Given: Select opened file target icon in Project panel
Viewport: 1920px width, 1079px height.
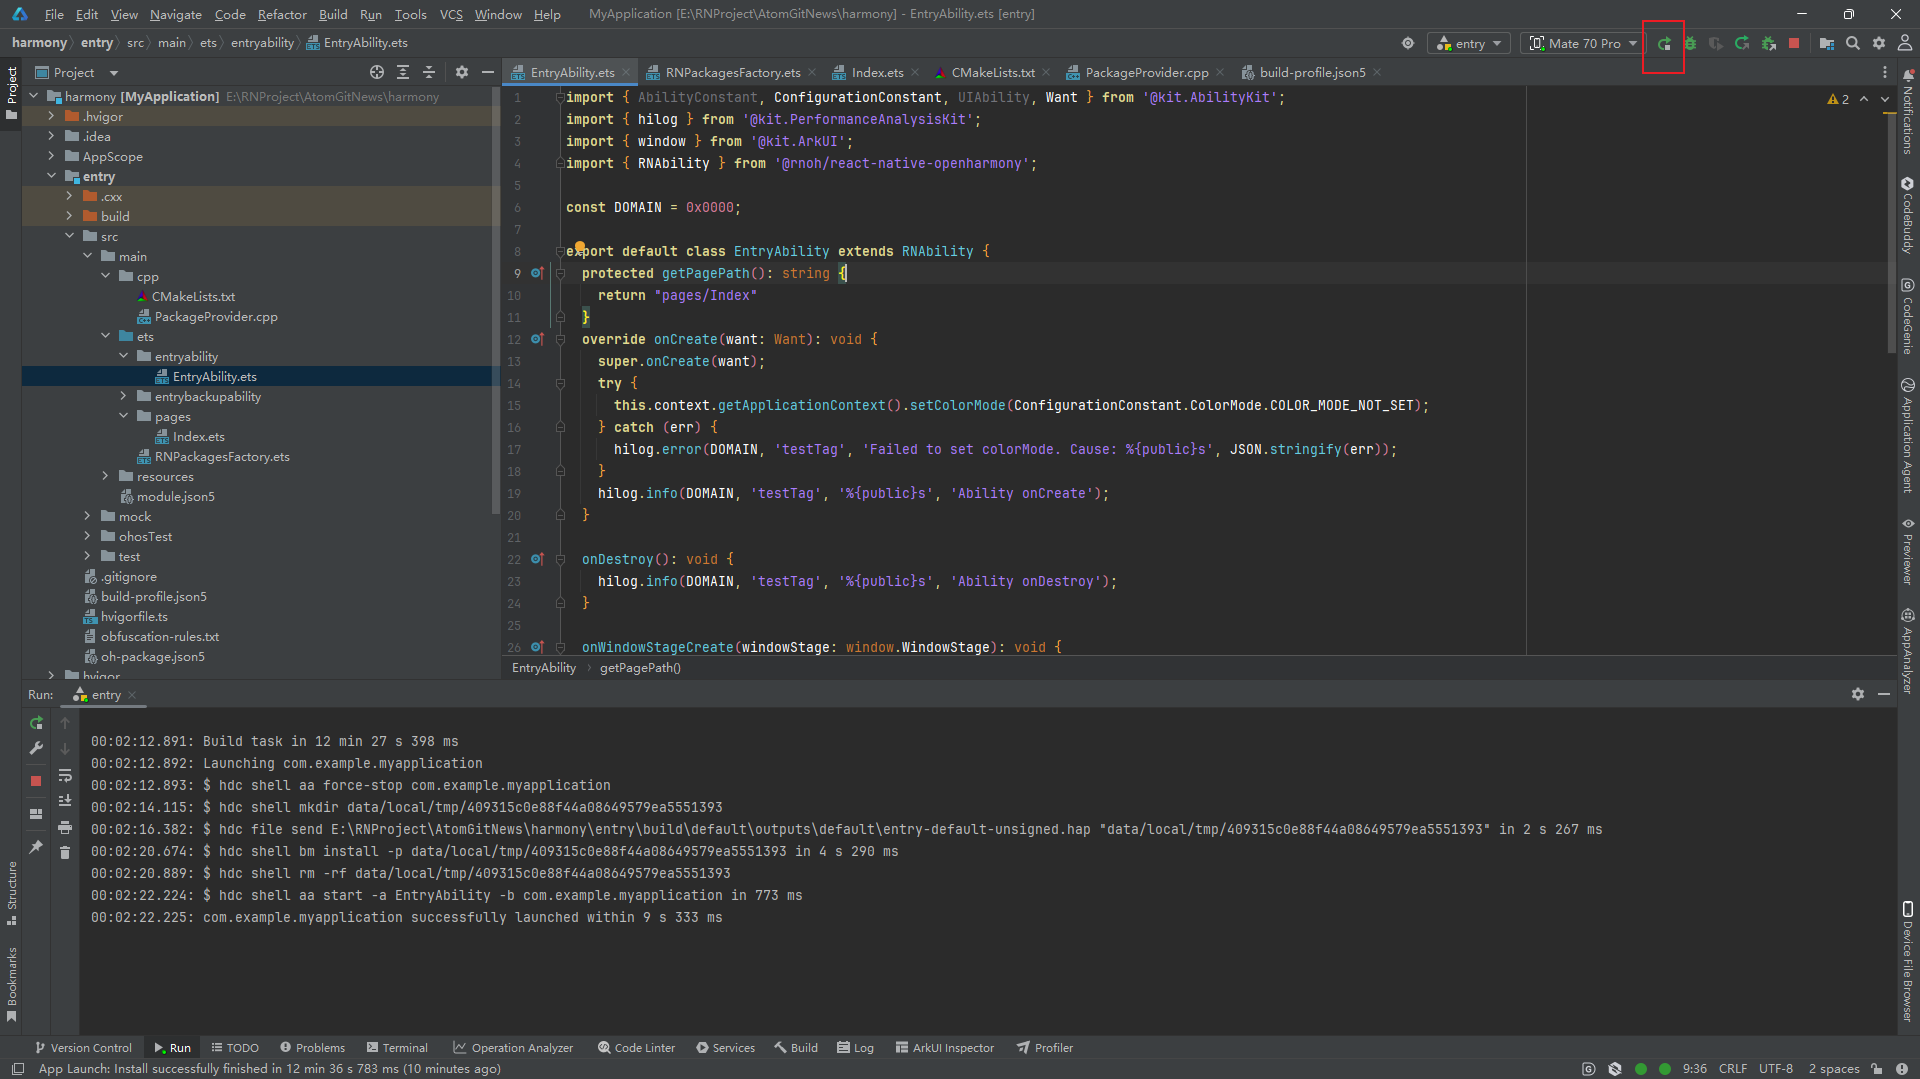Looking at the screenshot, I should coord(377,72).
